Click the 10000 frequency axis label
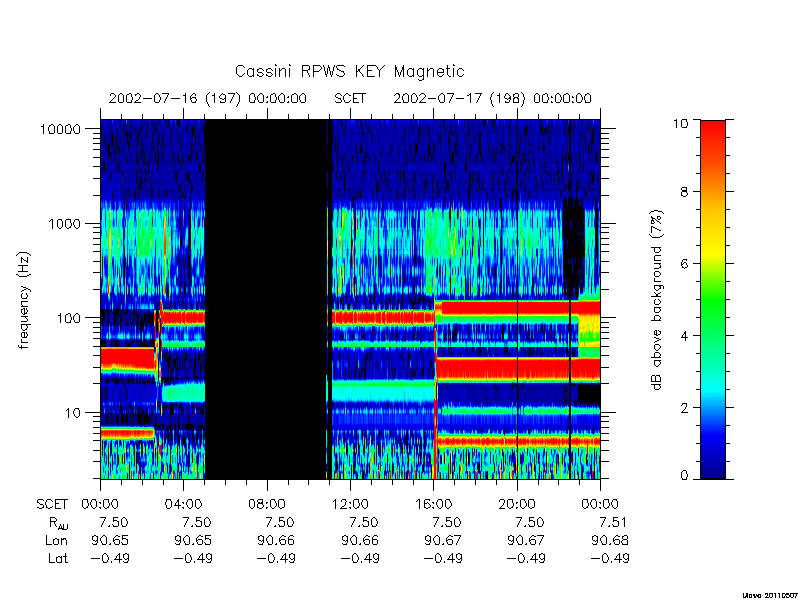 tap(60, 130)
